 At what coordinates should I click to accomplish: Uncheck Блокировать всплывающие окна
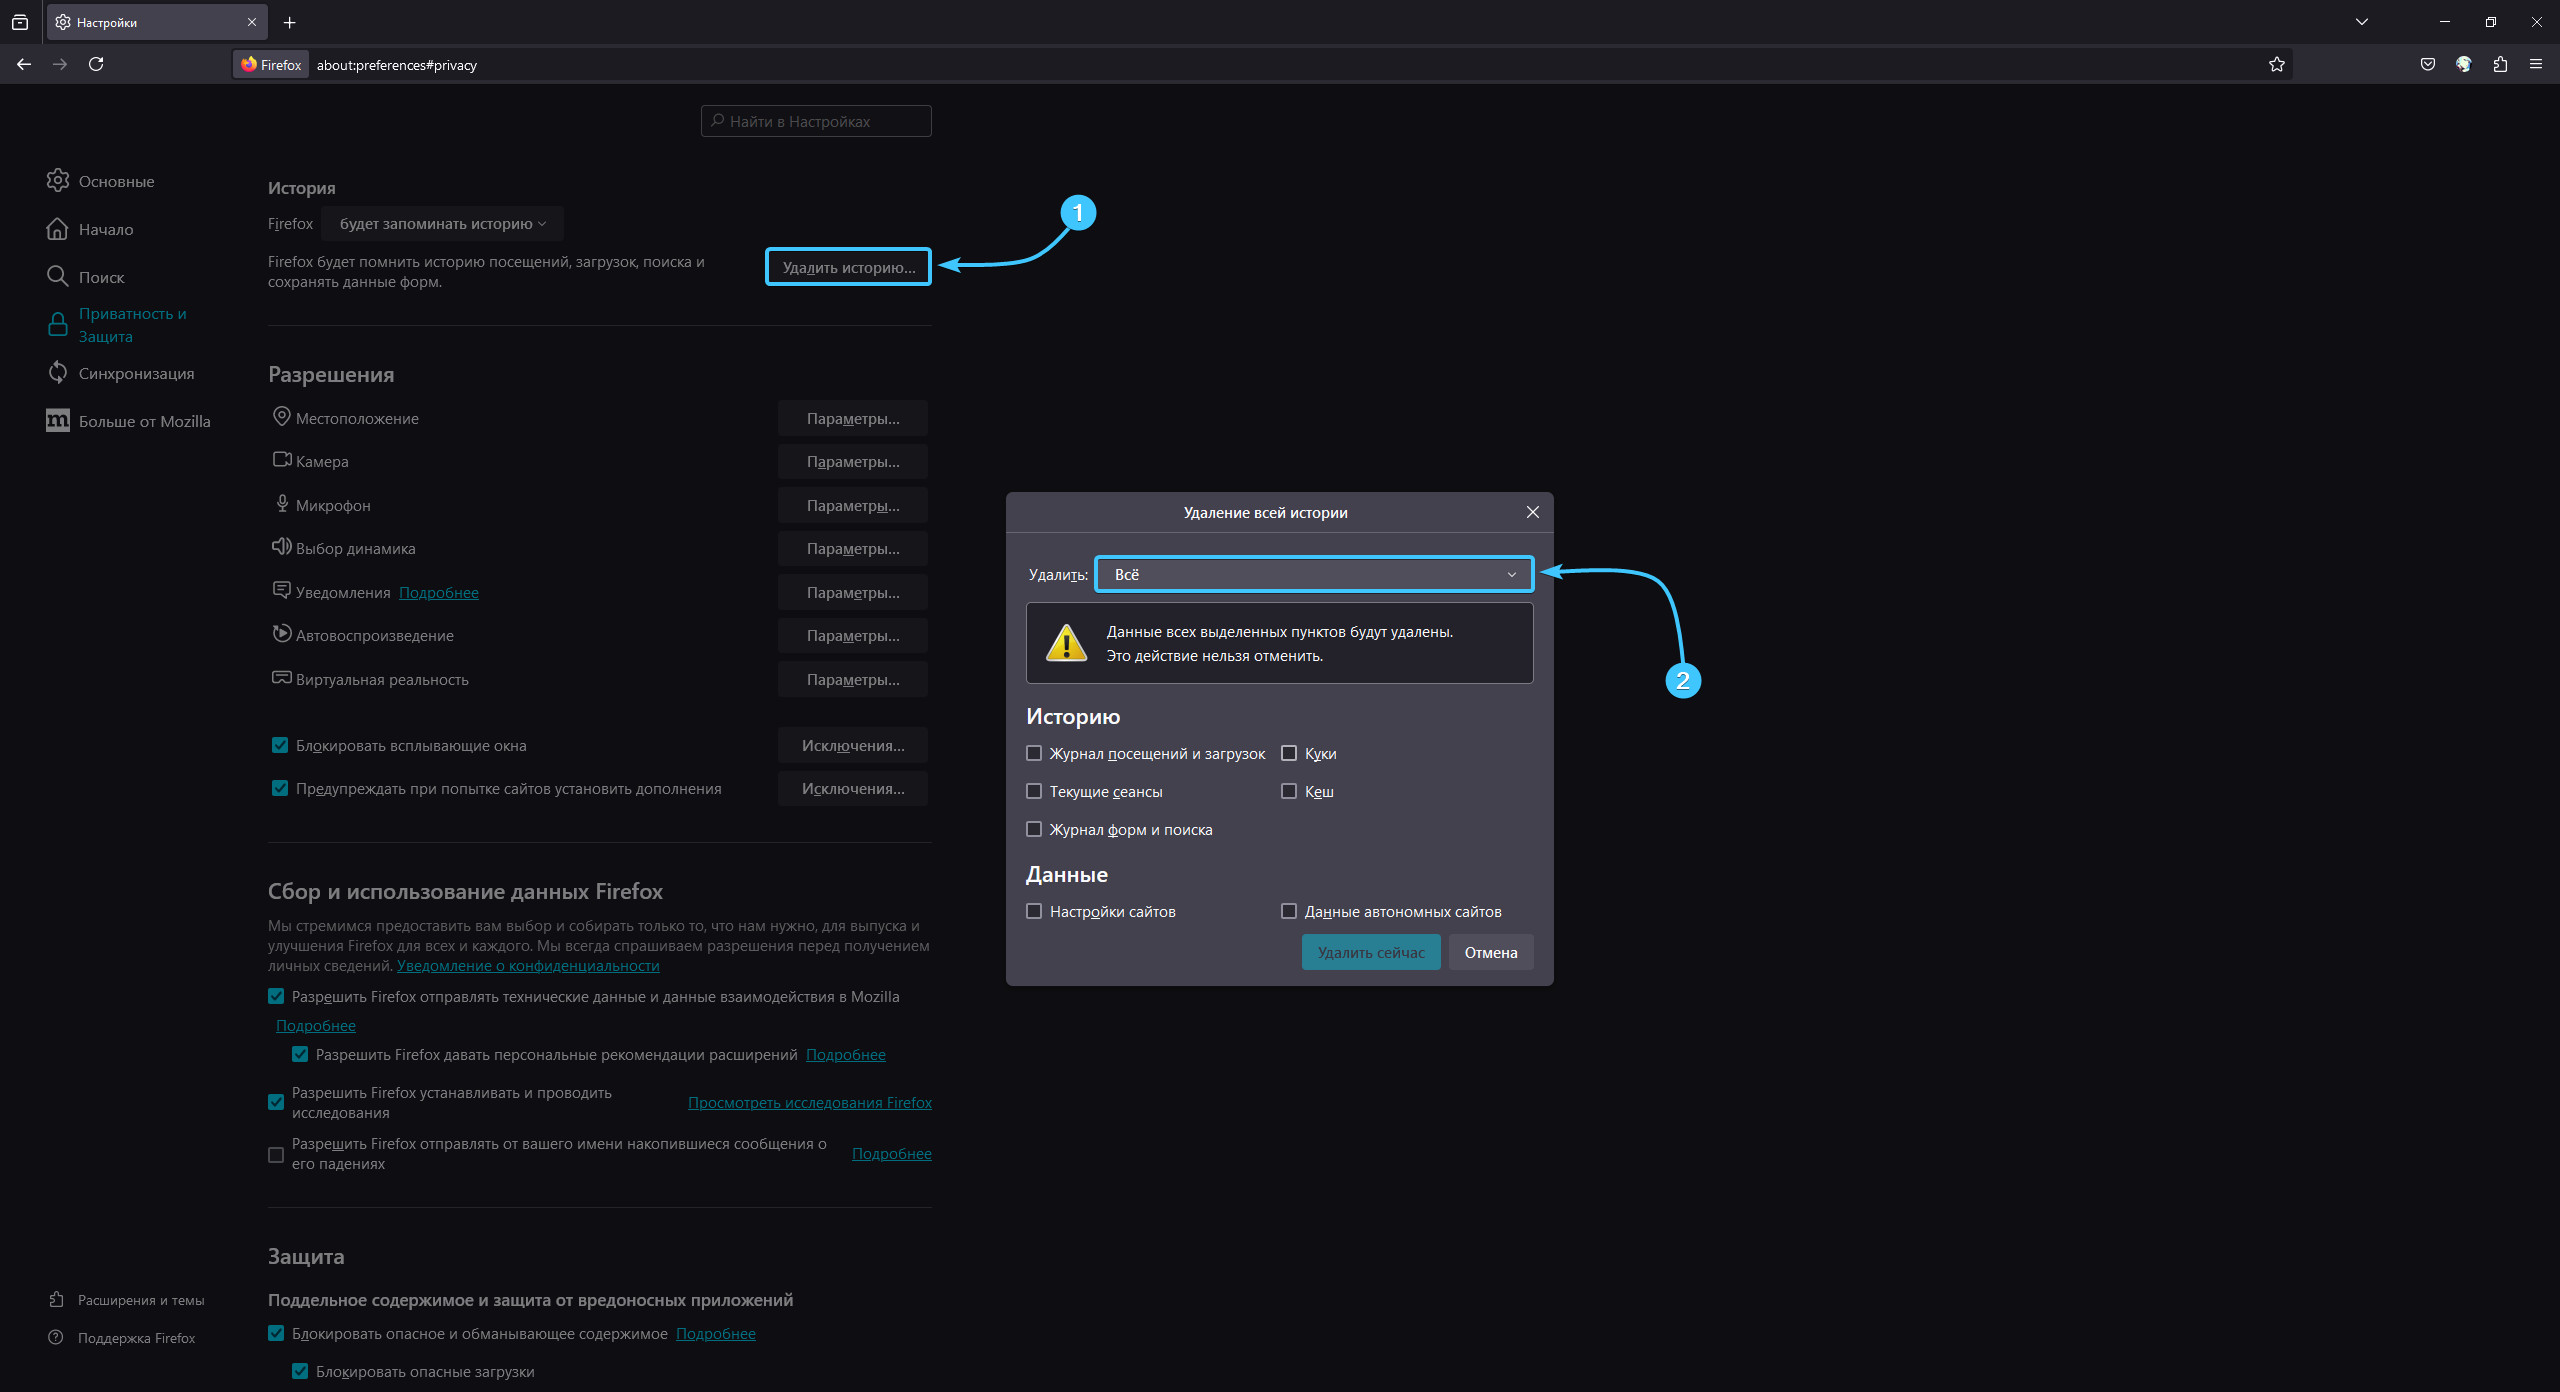point(280,745)
